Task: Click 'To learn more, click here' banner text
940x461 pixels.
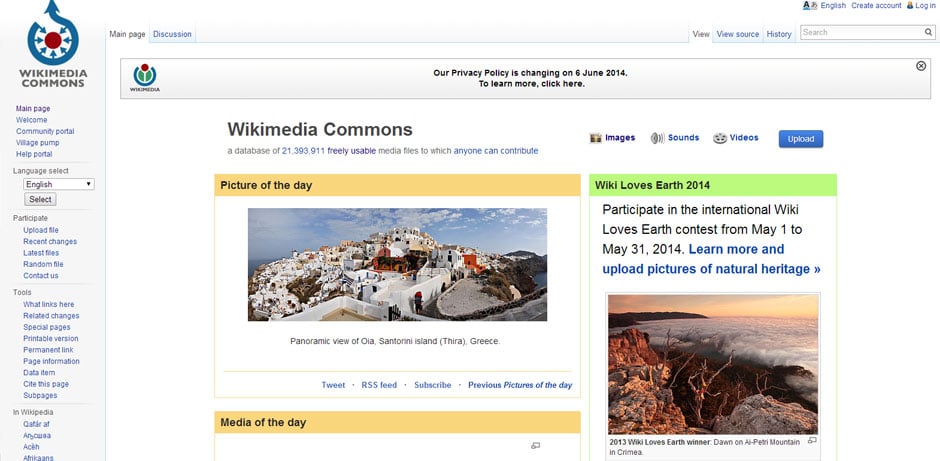Action: (x=531, y=84)
